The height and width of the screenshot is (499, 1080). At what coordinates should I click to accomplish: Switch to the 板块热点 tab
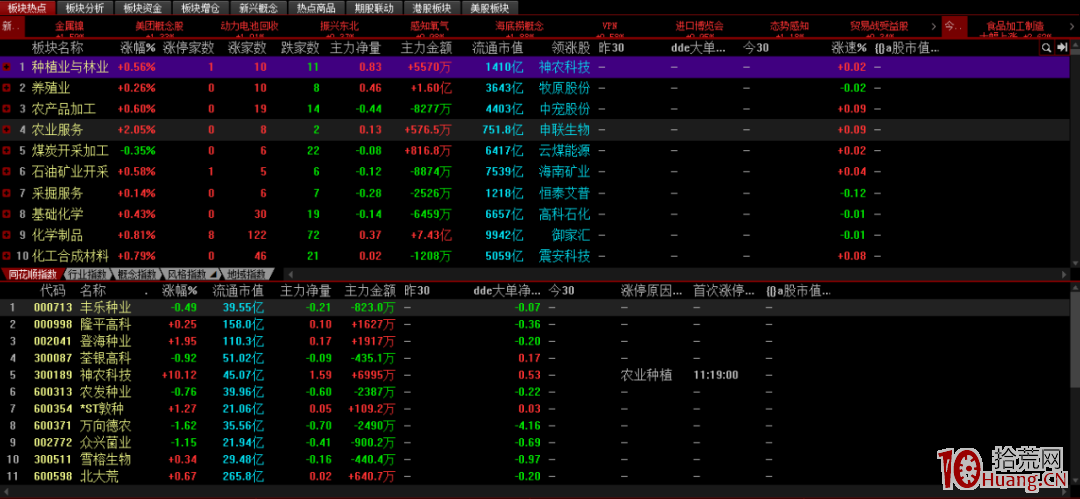point(28,8)
